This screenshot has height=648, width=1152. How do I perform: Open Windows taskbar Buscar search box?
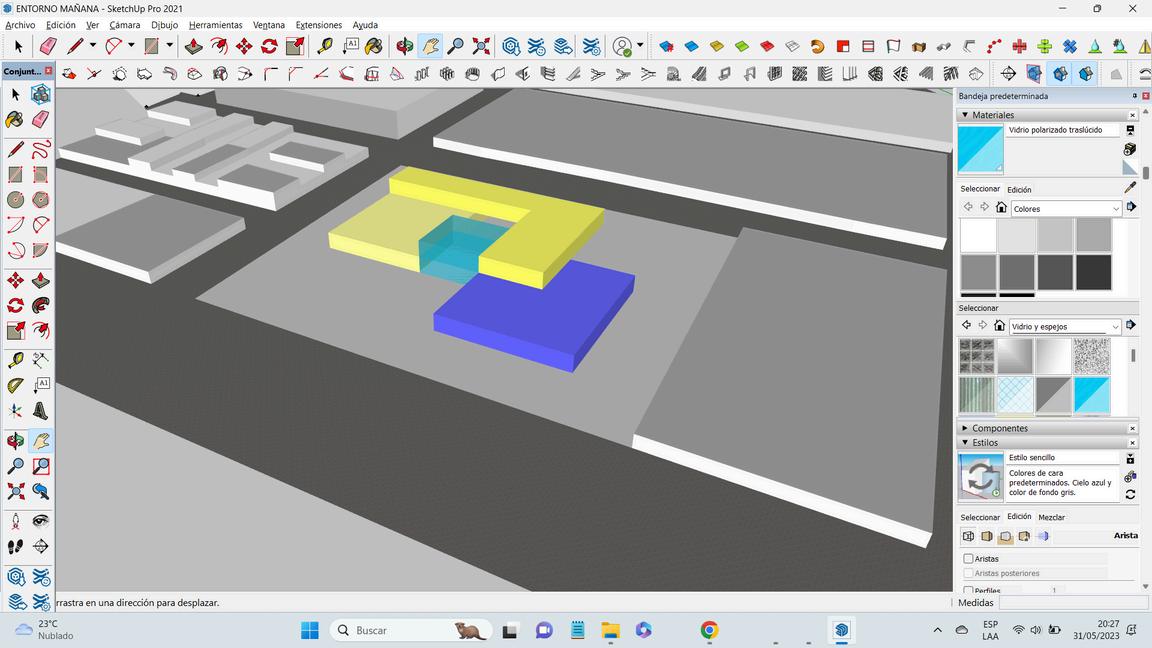pos(411,630)
